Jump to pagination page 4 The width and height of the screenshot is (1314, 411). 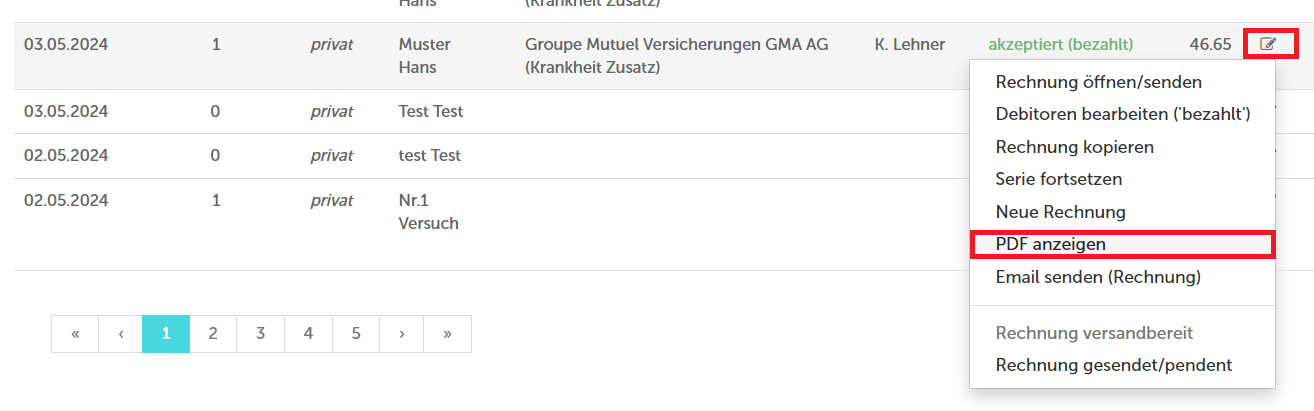point(308,334)
